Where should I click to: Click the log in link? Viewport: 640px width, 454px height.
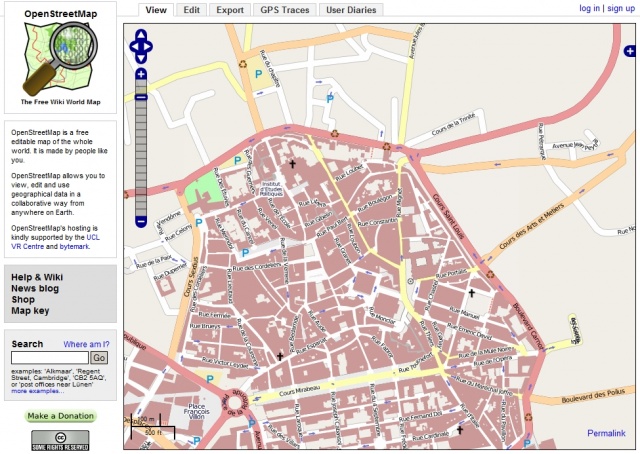point(589,8)
